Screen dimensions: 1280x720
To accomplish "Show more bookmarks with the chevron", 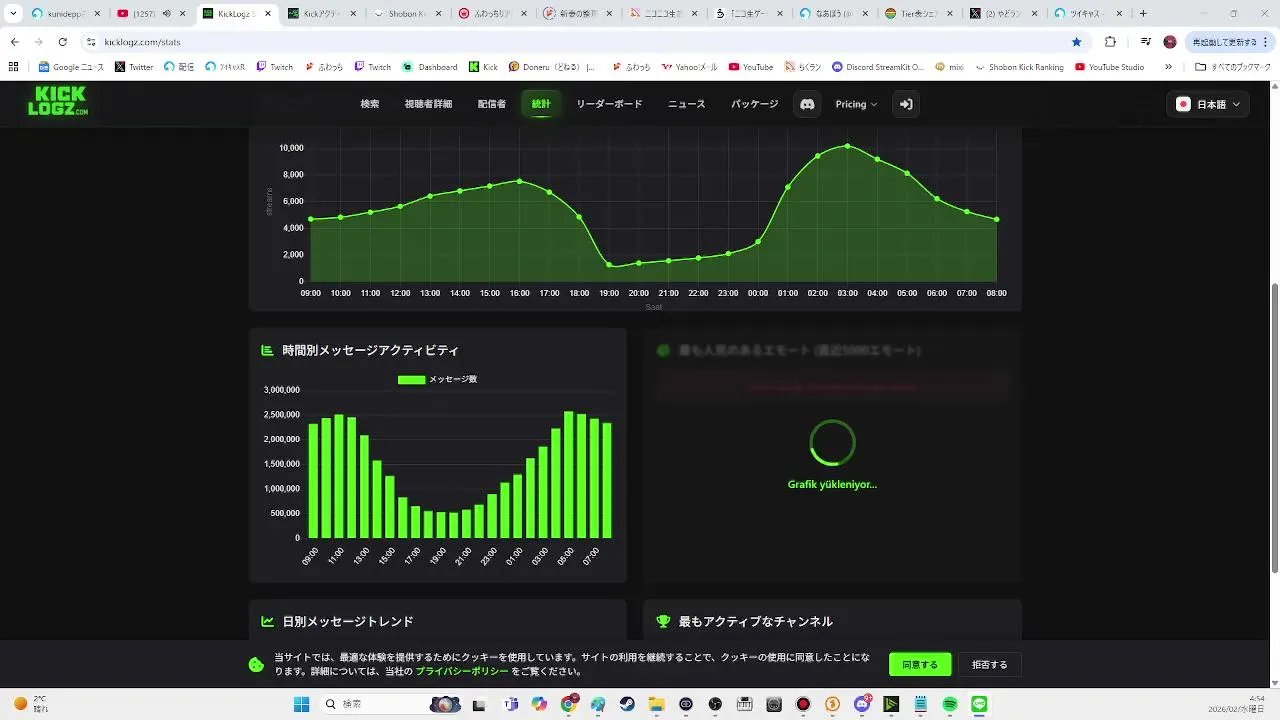I will click(1169, 67).
